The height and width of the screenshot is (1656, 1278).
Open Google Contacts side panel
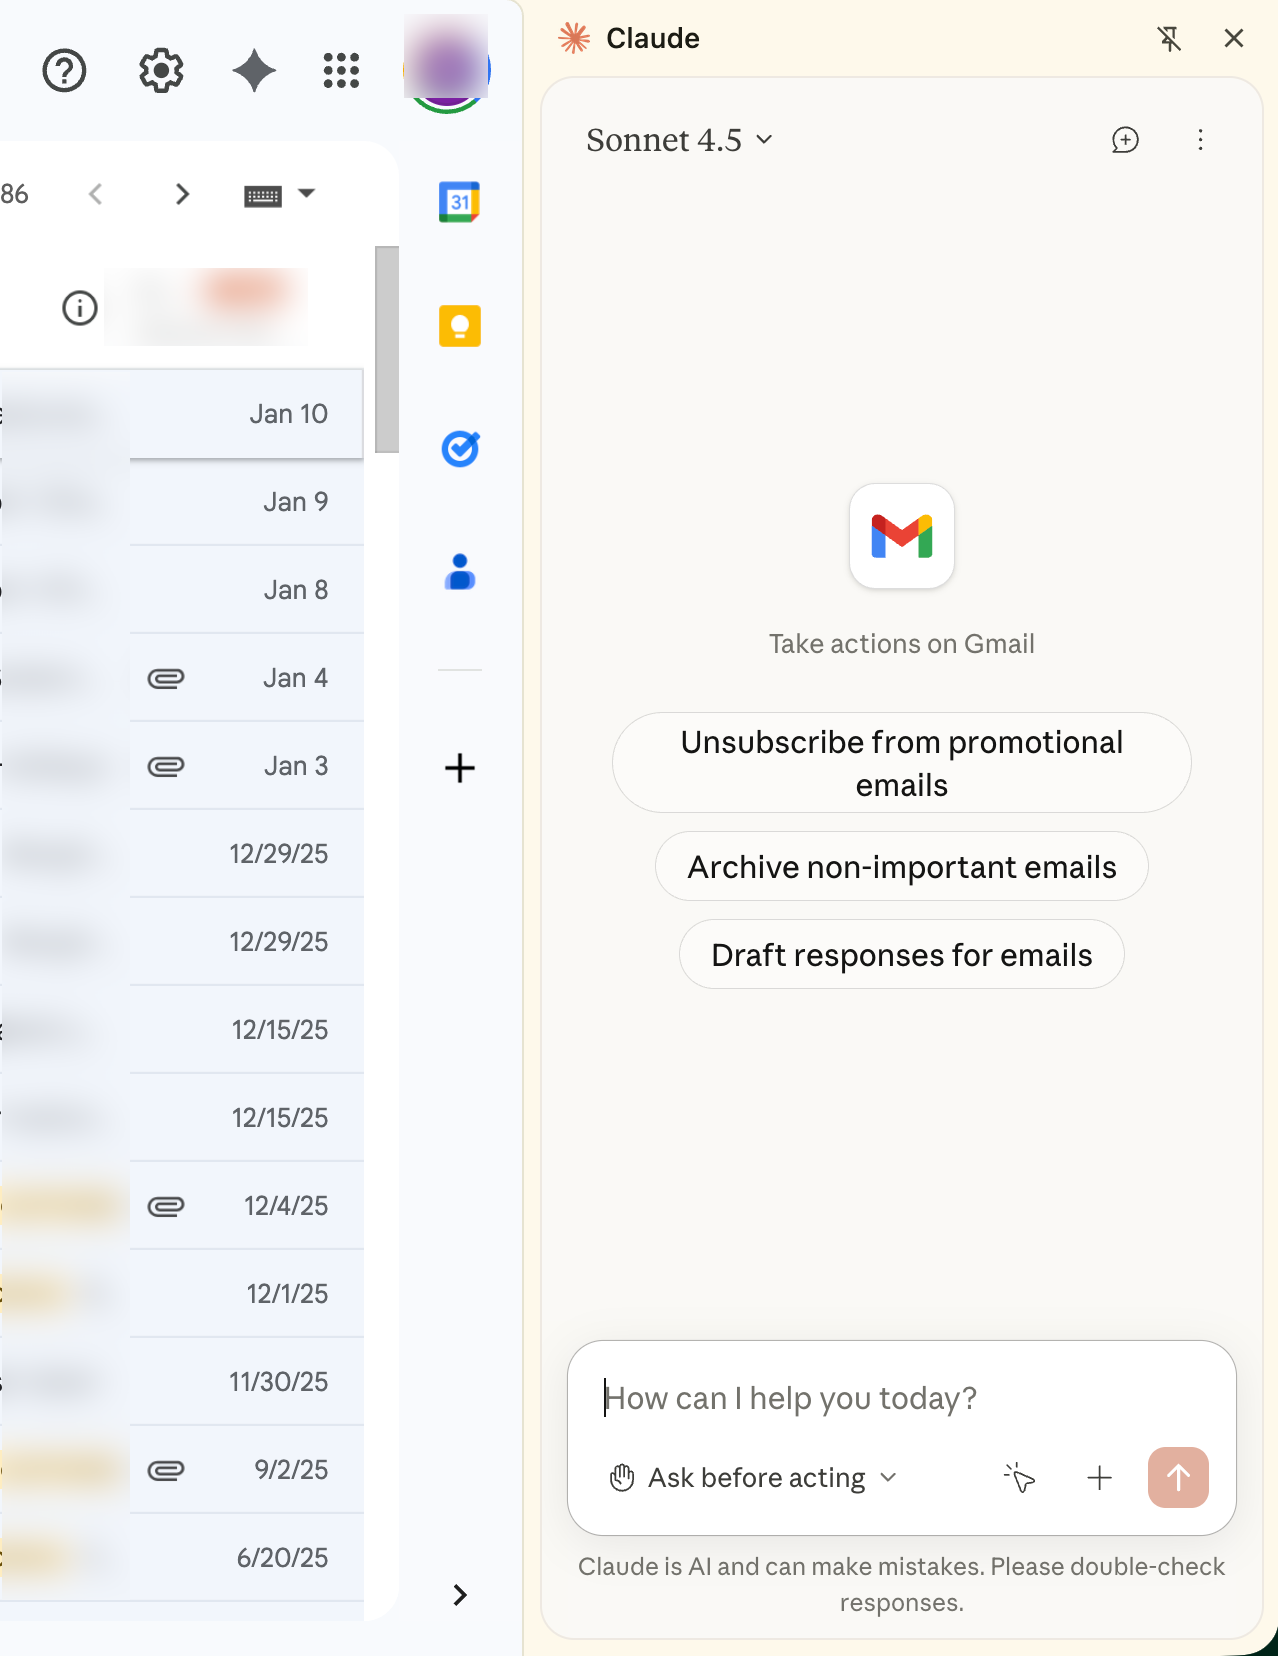point(460,572)
